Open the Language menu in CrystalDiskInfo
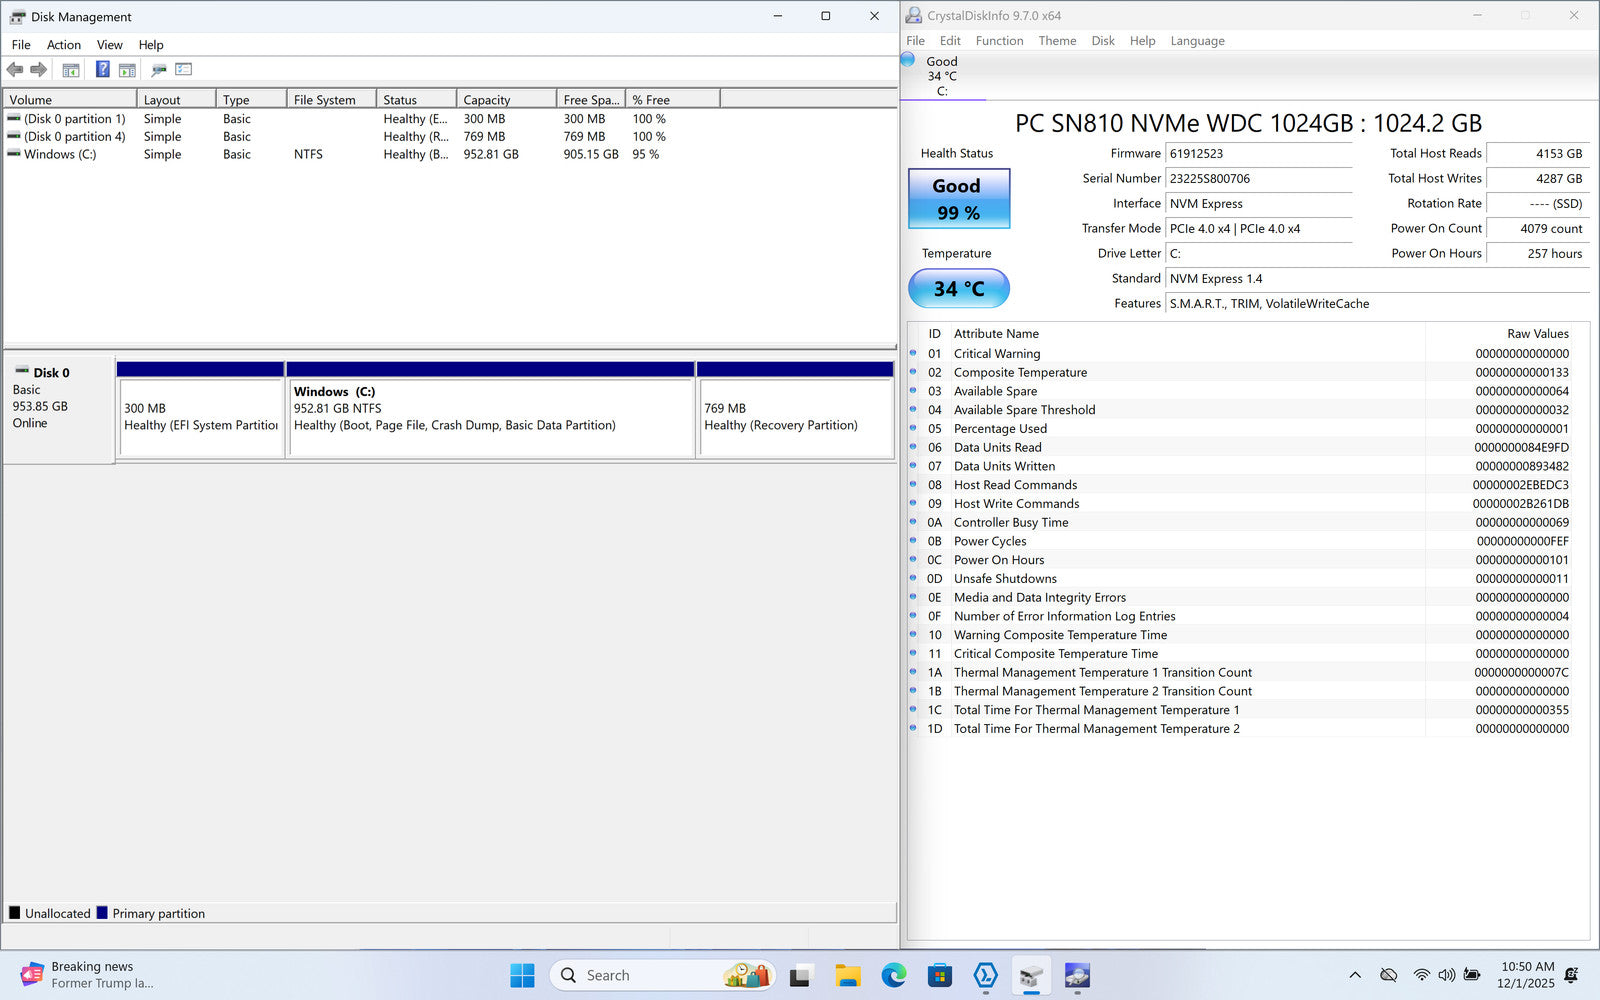 pos(1197,41)
